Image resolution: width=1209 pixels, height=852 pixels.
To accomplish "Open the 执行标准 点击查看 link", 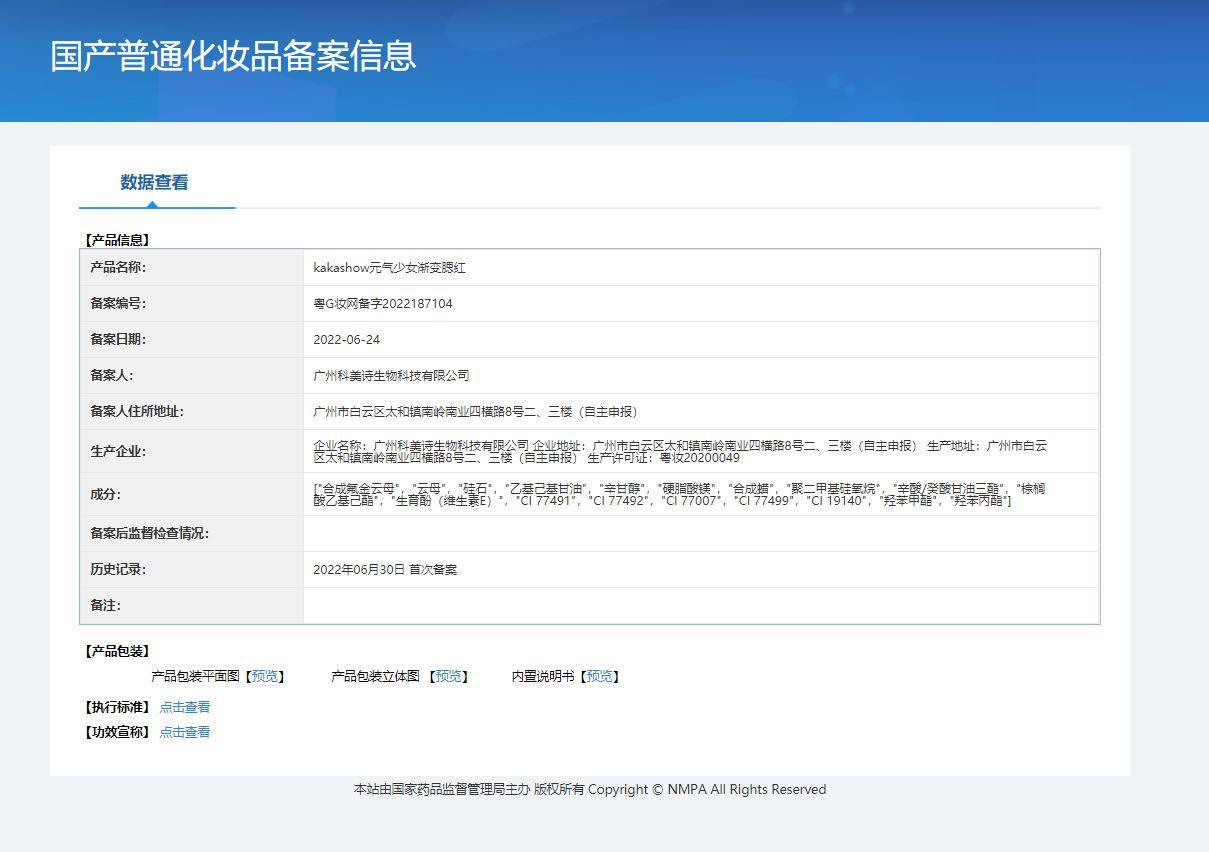I will [185, 707].
